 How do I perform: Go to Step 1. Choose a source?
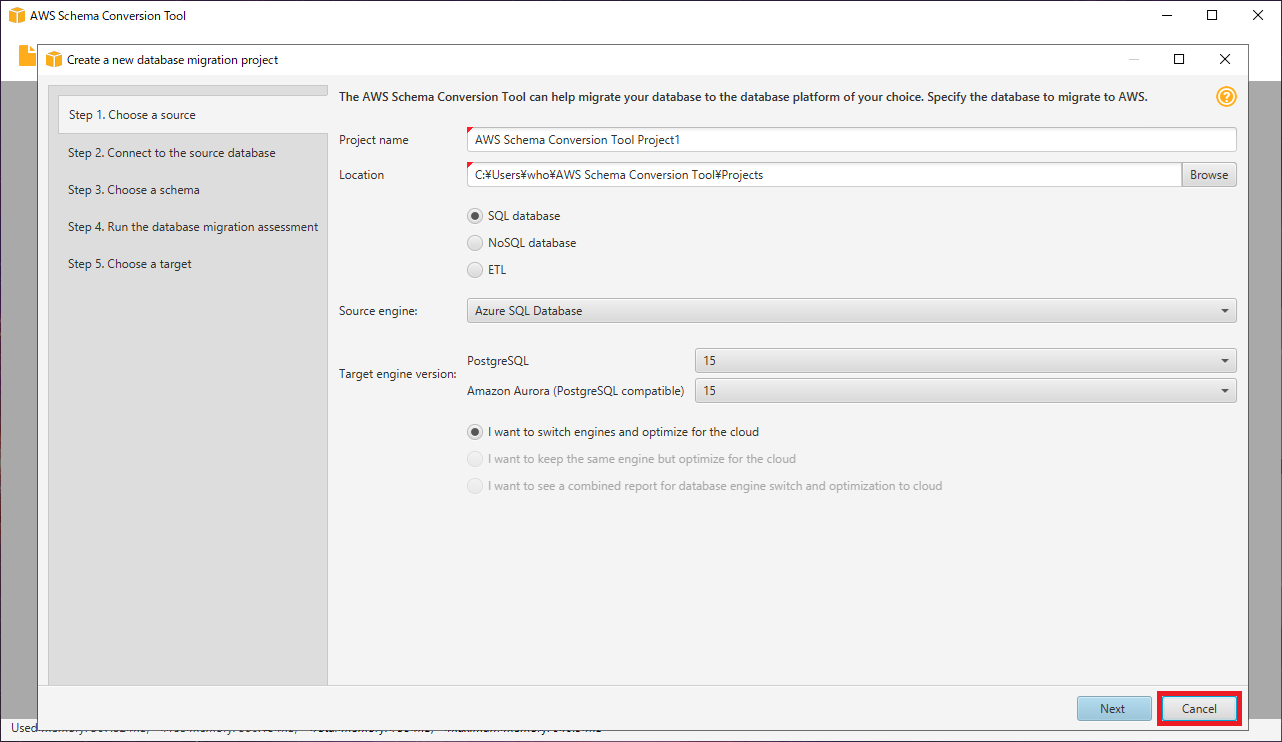132,115
